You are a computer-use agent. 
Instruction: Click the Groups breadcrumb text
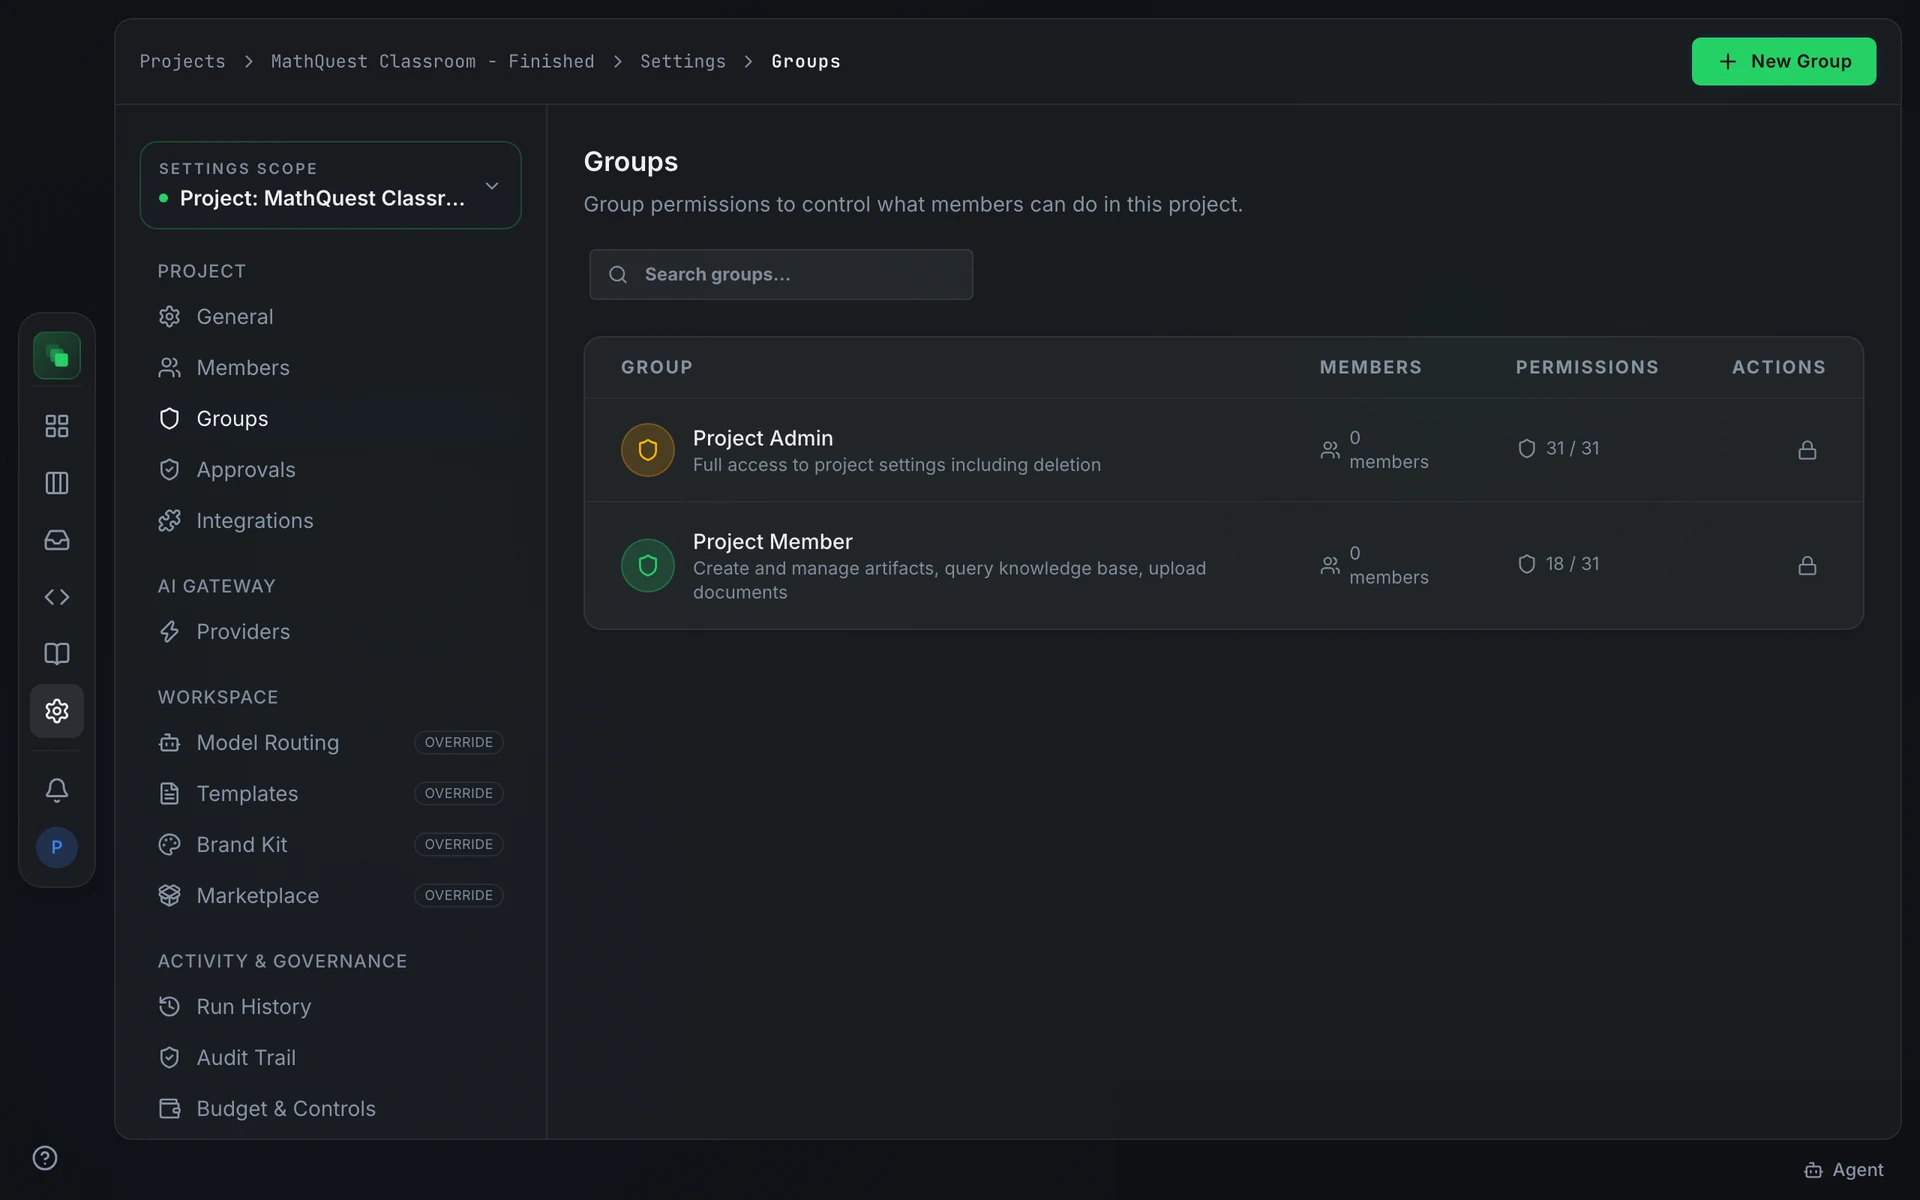pyautogui.click(x=806, y=61)
